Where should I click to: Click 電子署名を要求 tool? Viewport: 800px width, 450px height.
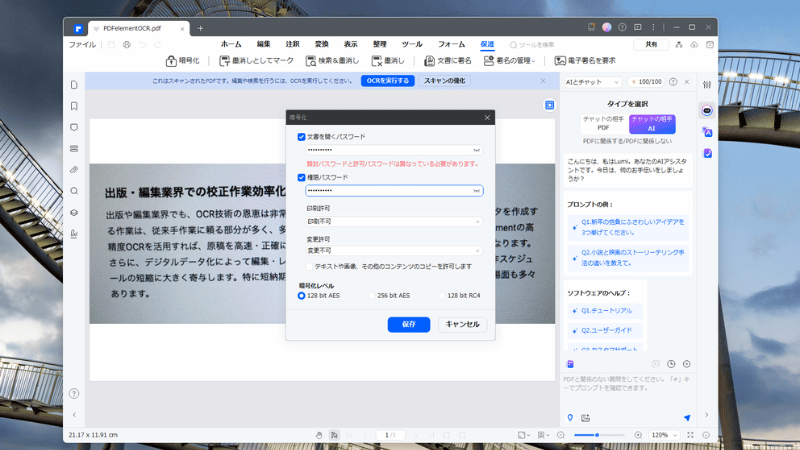pos(585,61)
